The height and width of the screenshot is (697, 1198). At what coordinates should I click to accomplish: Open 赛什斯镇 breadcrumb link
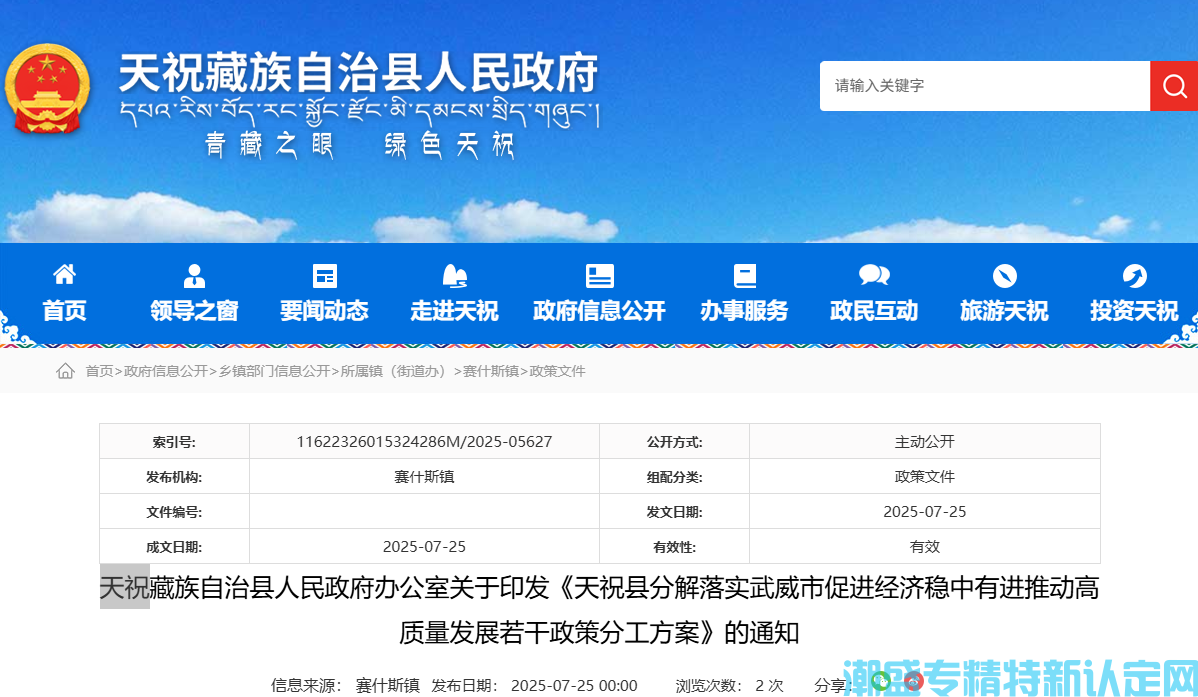pyautogui.click(x=491, y=371)
